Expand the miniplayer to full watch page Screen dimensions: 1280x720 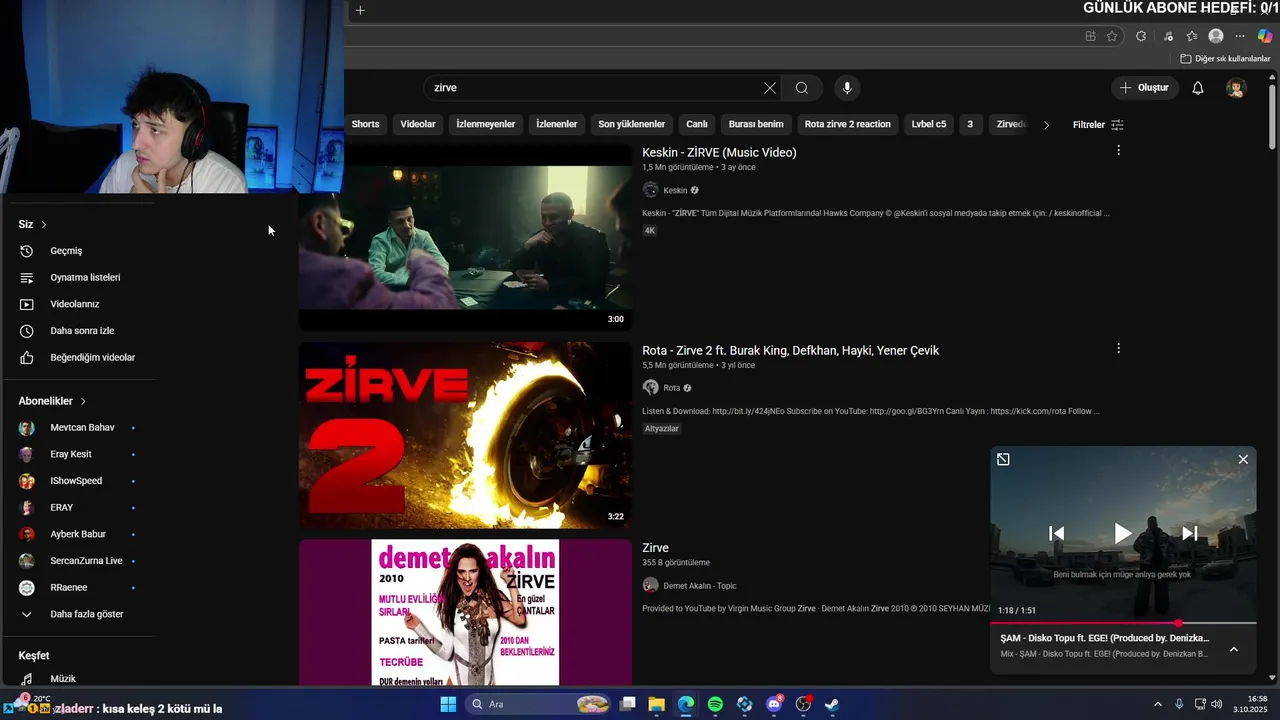click(1003, 459)
